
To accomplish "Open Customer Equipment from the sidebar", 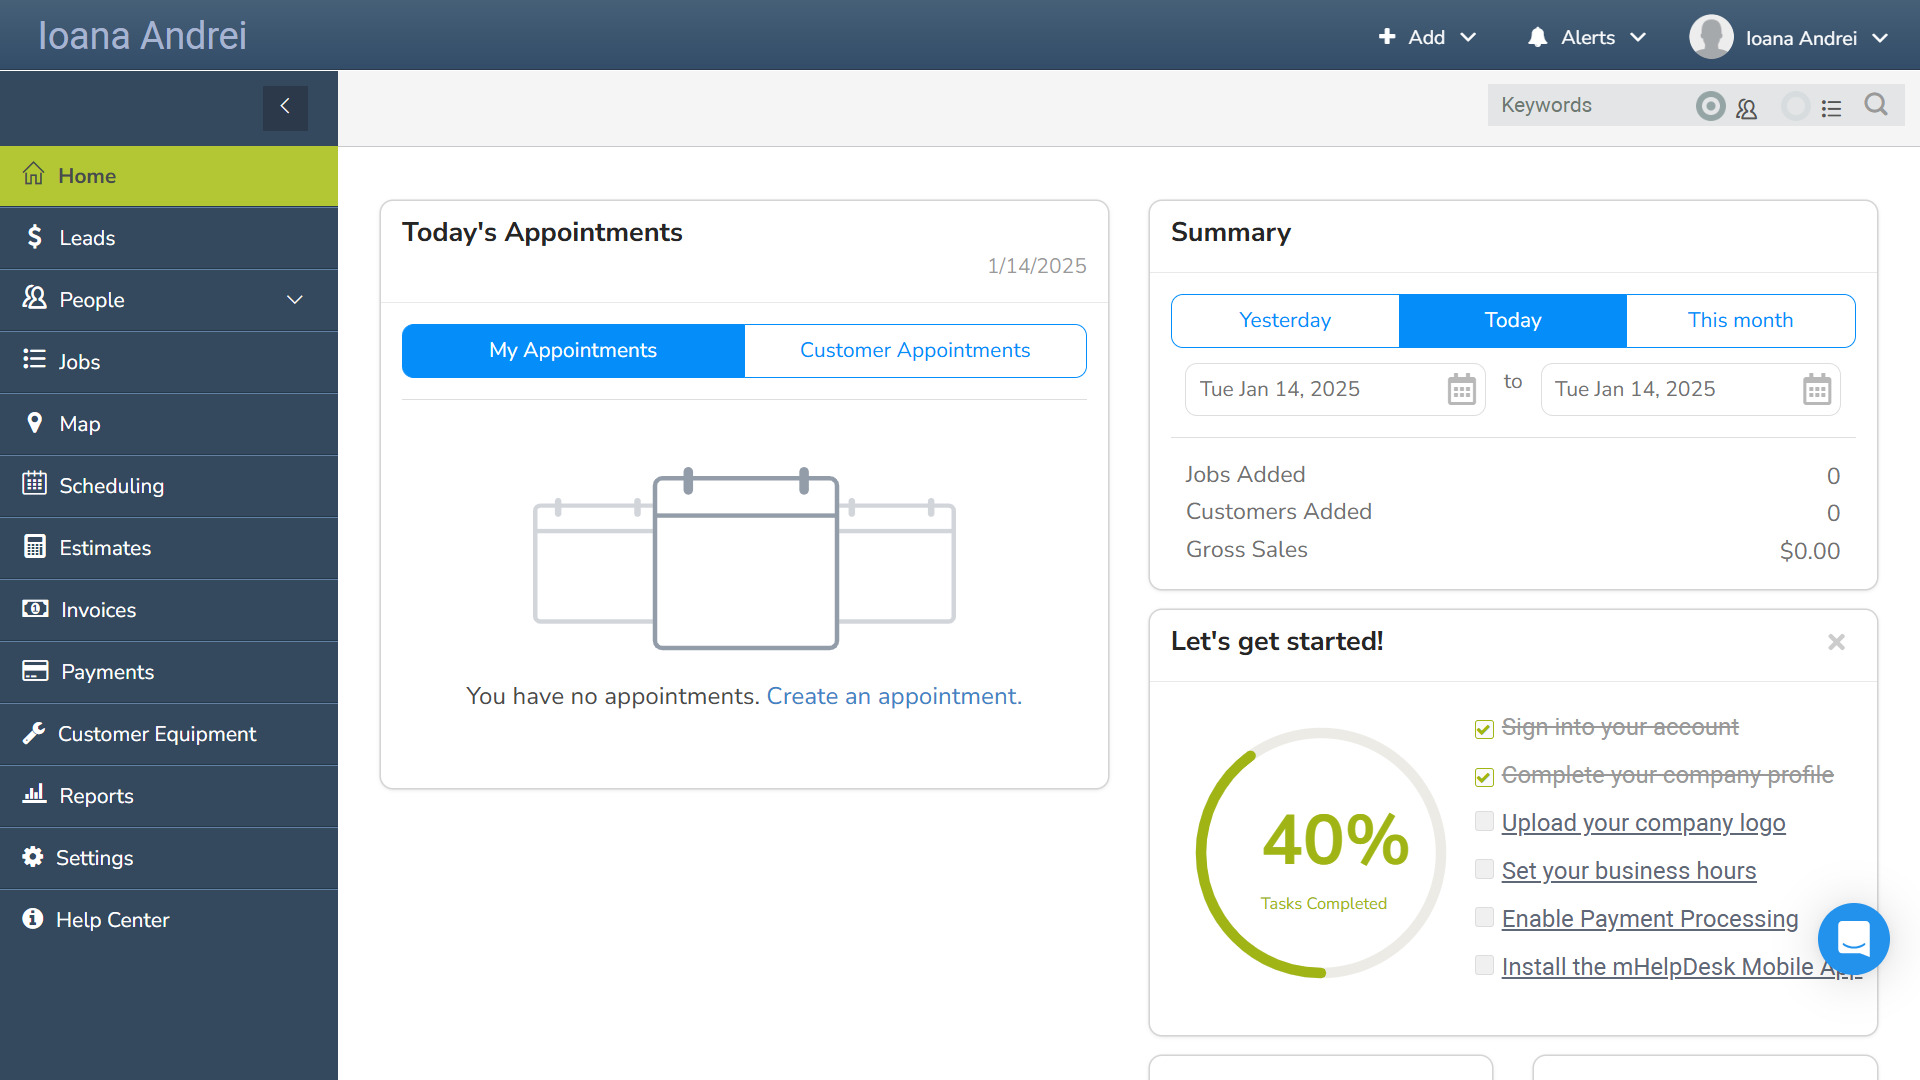I will pyautogui.click(x=157, y=734).
